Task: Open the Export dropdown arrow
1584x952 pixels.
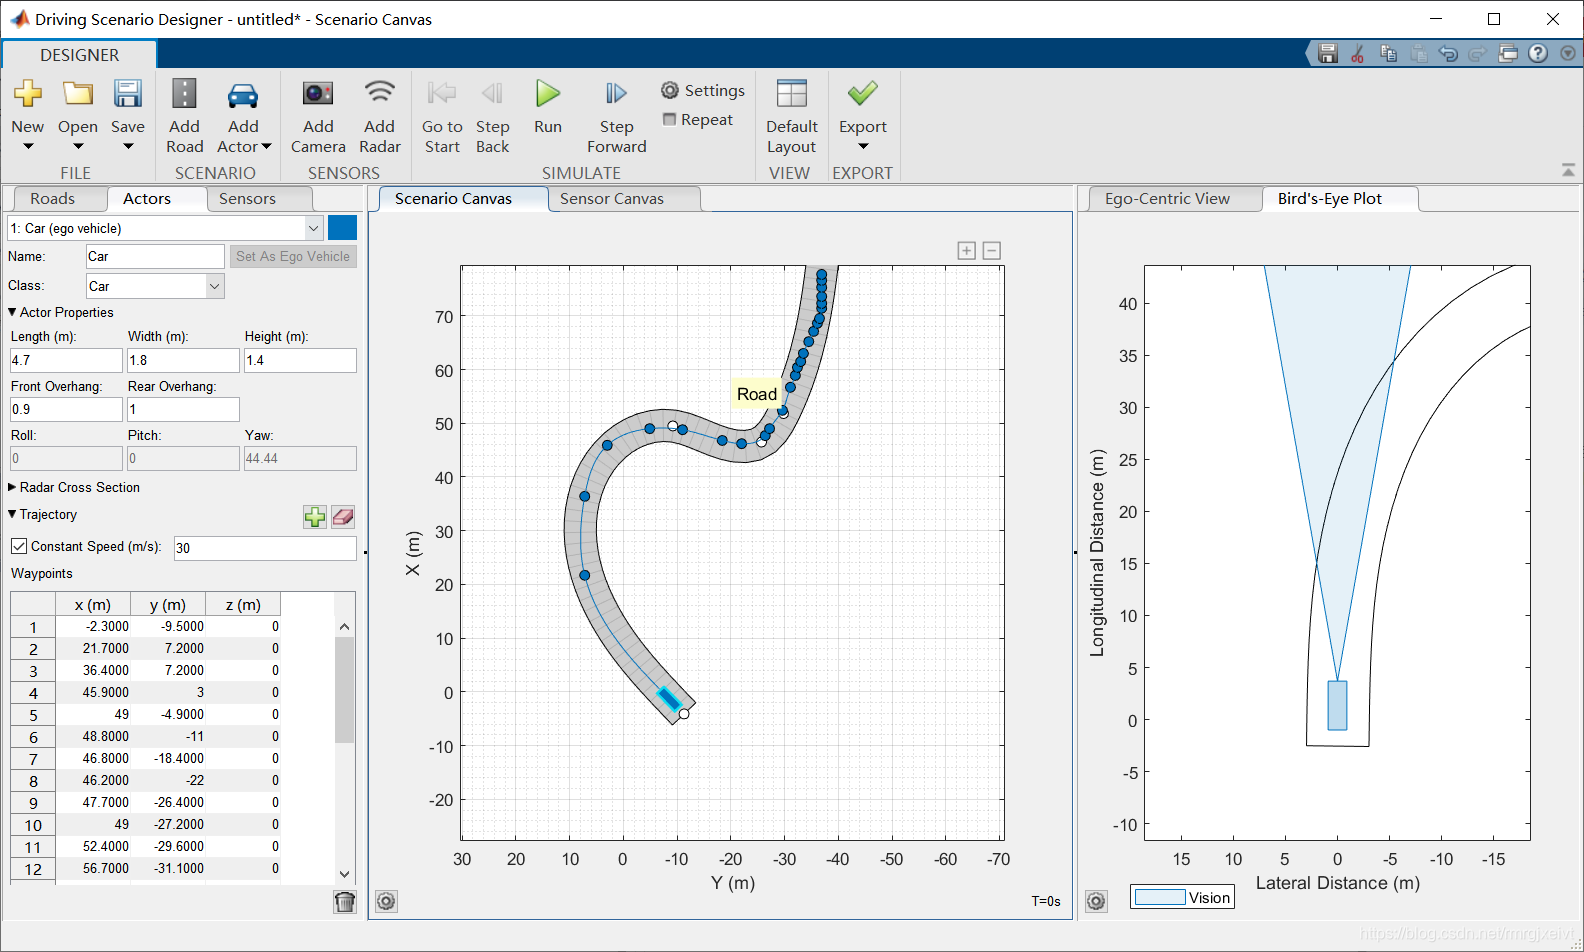Action: pyautogui.click(x=863, y=147)
